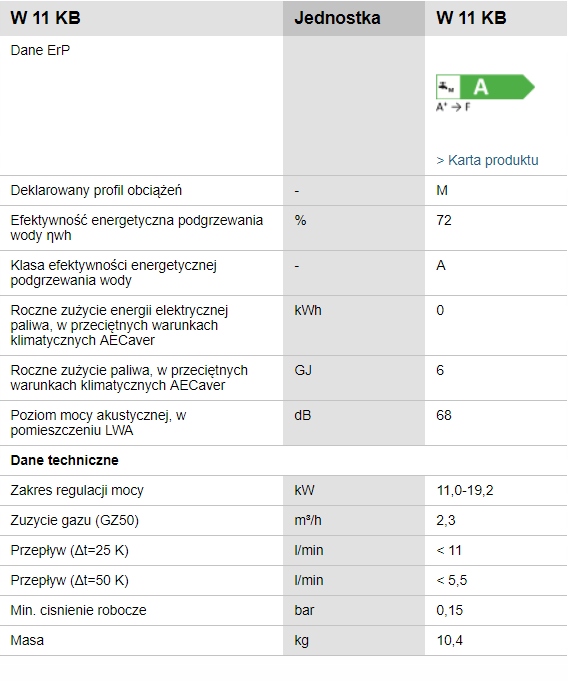Image resolution: width=568 pixels, height=682 pixels.
Task: Click the 11,0-19,2 power range value
Action: (464, 491)
